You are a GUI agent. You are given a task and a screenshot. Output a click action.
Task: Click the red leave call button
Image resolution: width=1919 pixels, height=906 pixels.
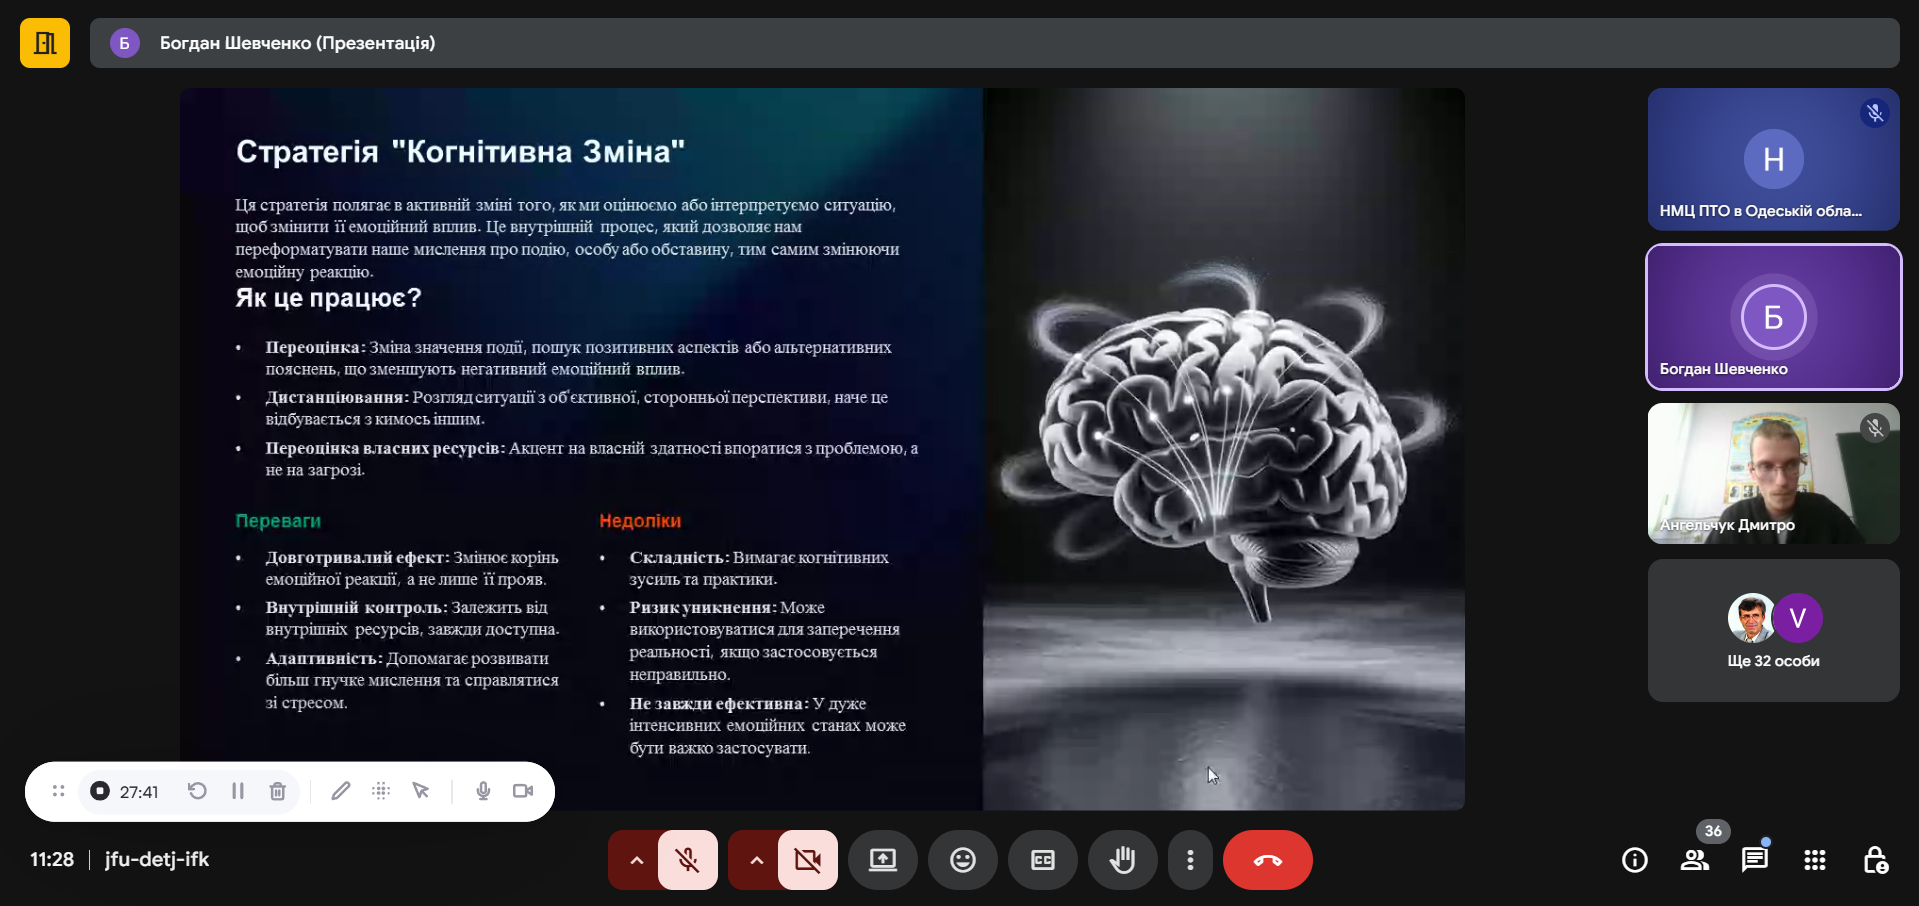(1267, 860)
